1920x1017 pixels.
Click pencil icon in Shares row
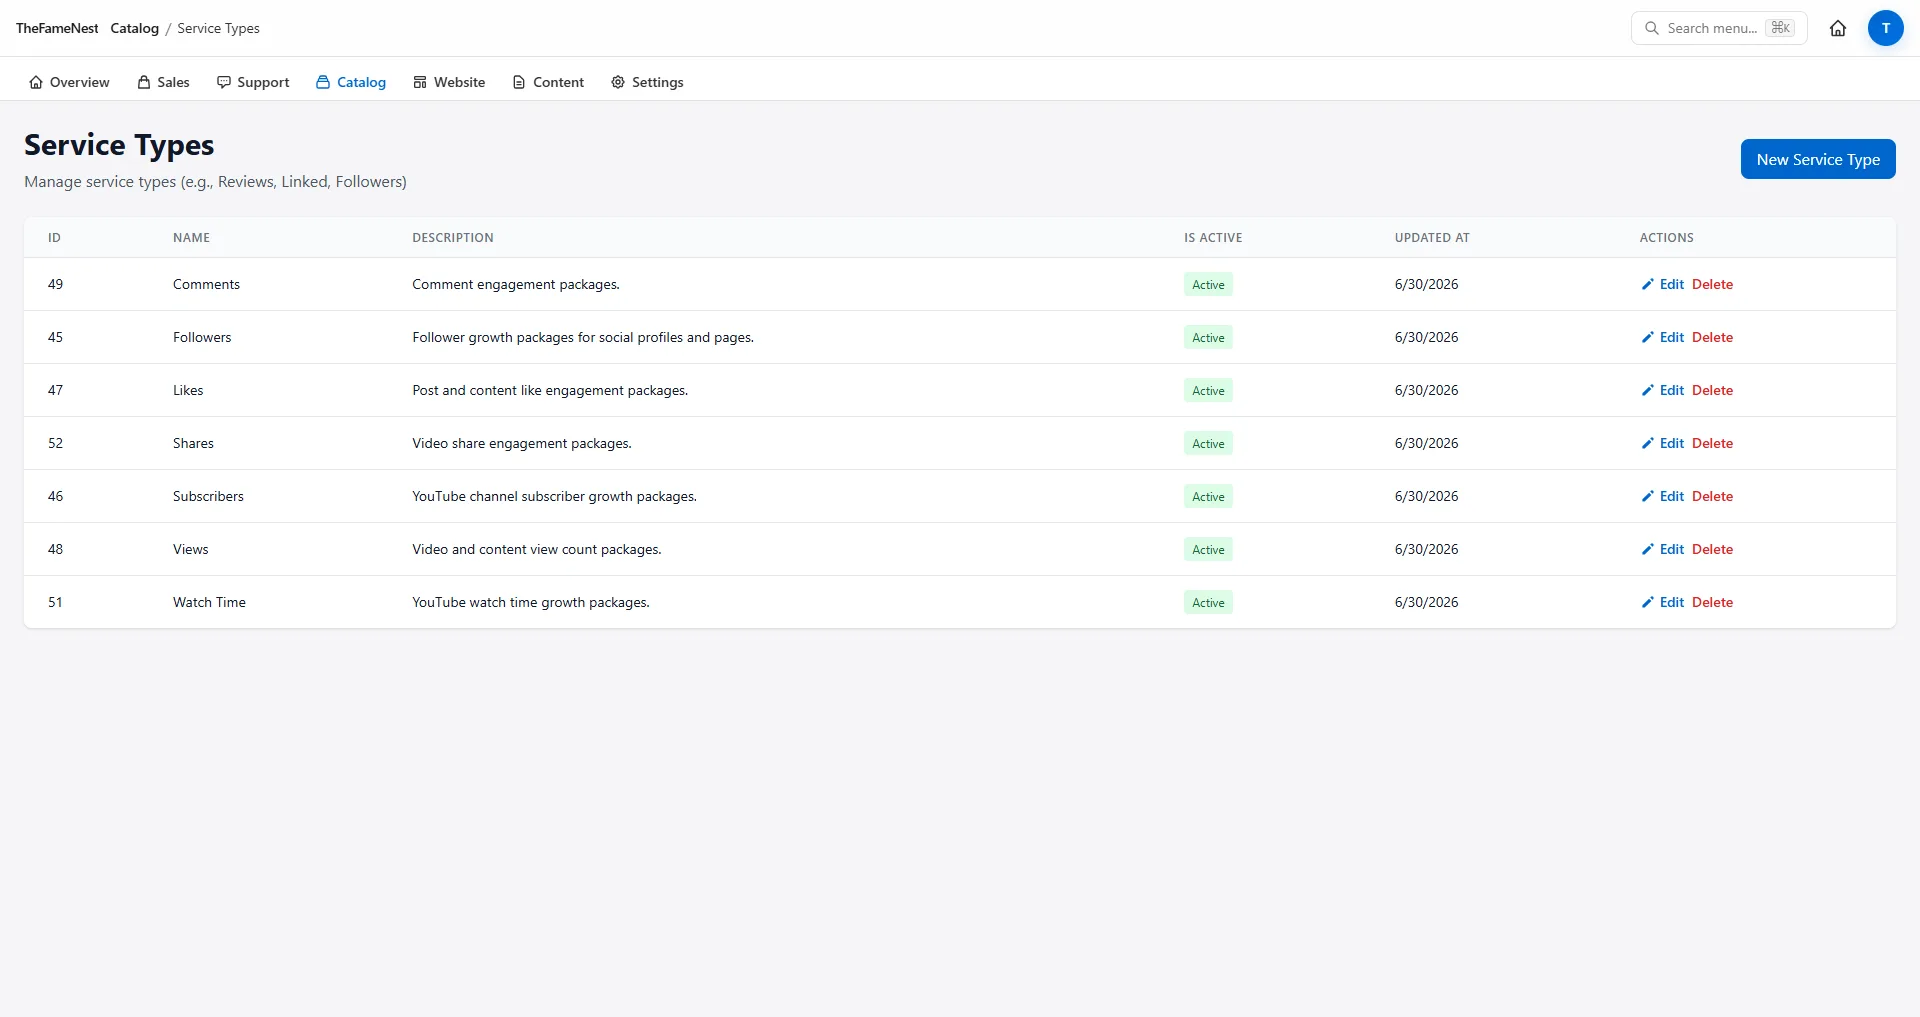pyautogui.click(x=1648, y=443)
